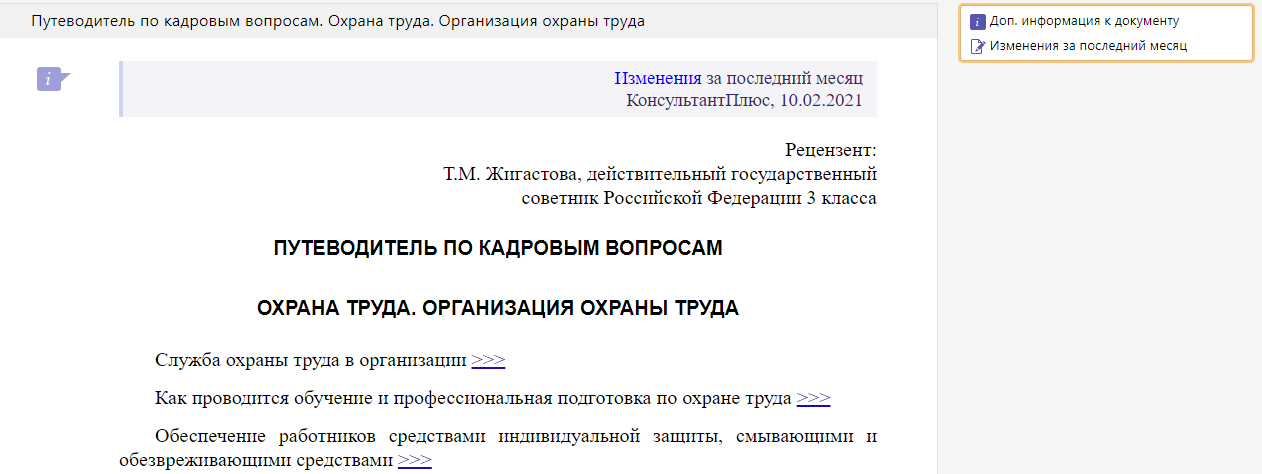This screenshot has width=1262, height=474.
Task: Click heading 'ПУТЕВОДИТЕЛЬ ПО КАДРОВЫМ ВОПРОСАМ'
Action: pyautogui.click(x=497, y=249)
